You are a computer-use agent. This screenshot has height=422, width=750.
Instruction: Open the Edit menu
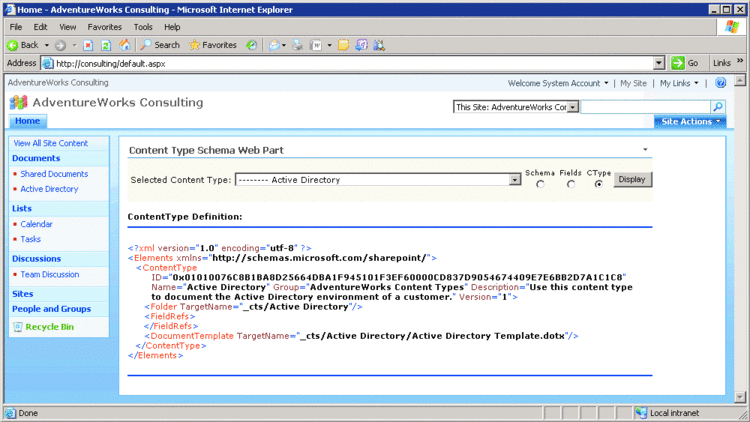(40, 27)
